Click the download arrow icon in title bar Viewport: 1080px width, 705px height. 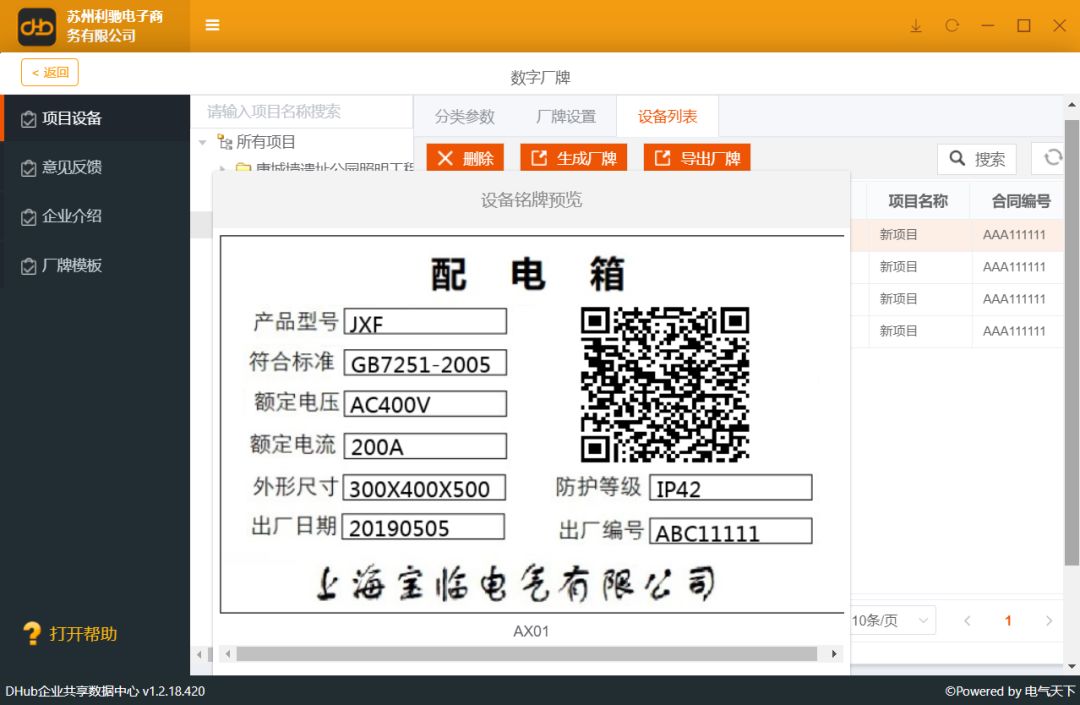[x=916, y=26]
